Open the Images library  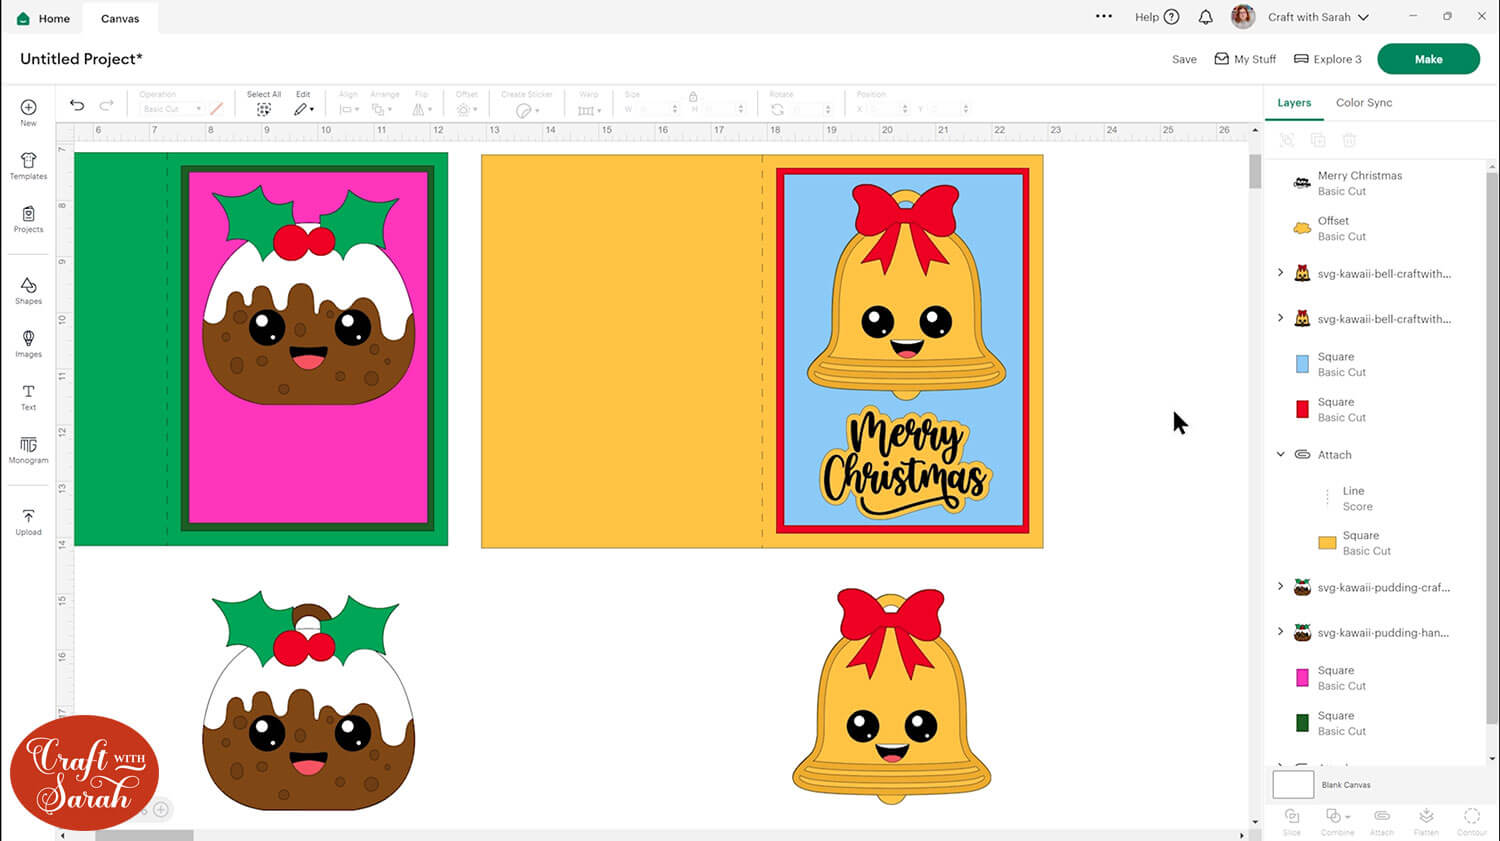tap(28, 343)
